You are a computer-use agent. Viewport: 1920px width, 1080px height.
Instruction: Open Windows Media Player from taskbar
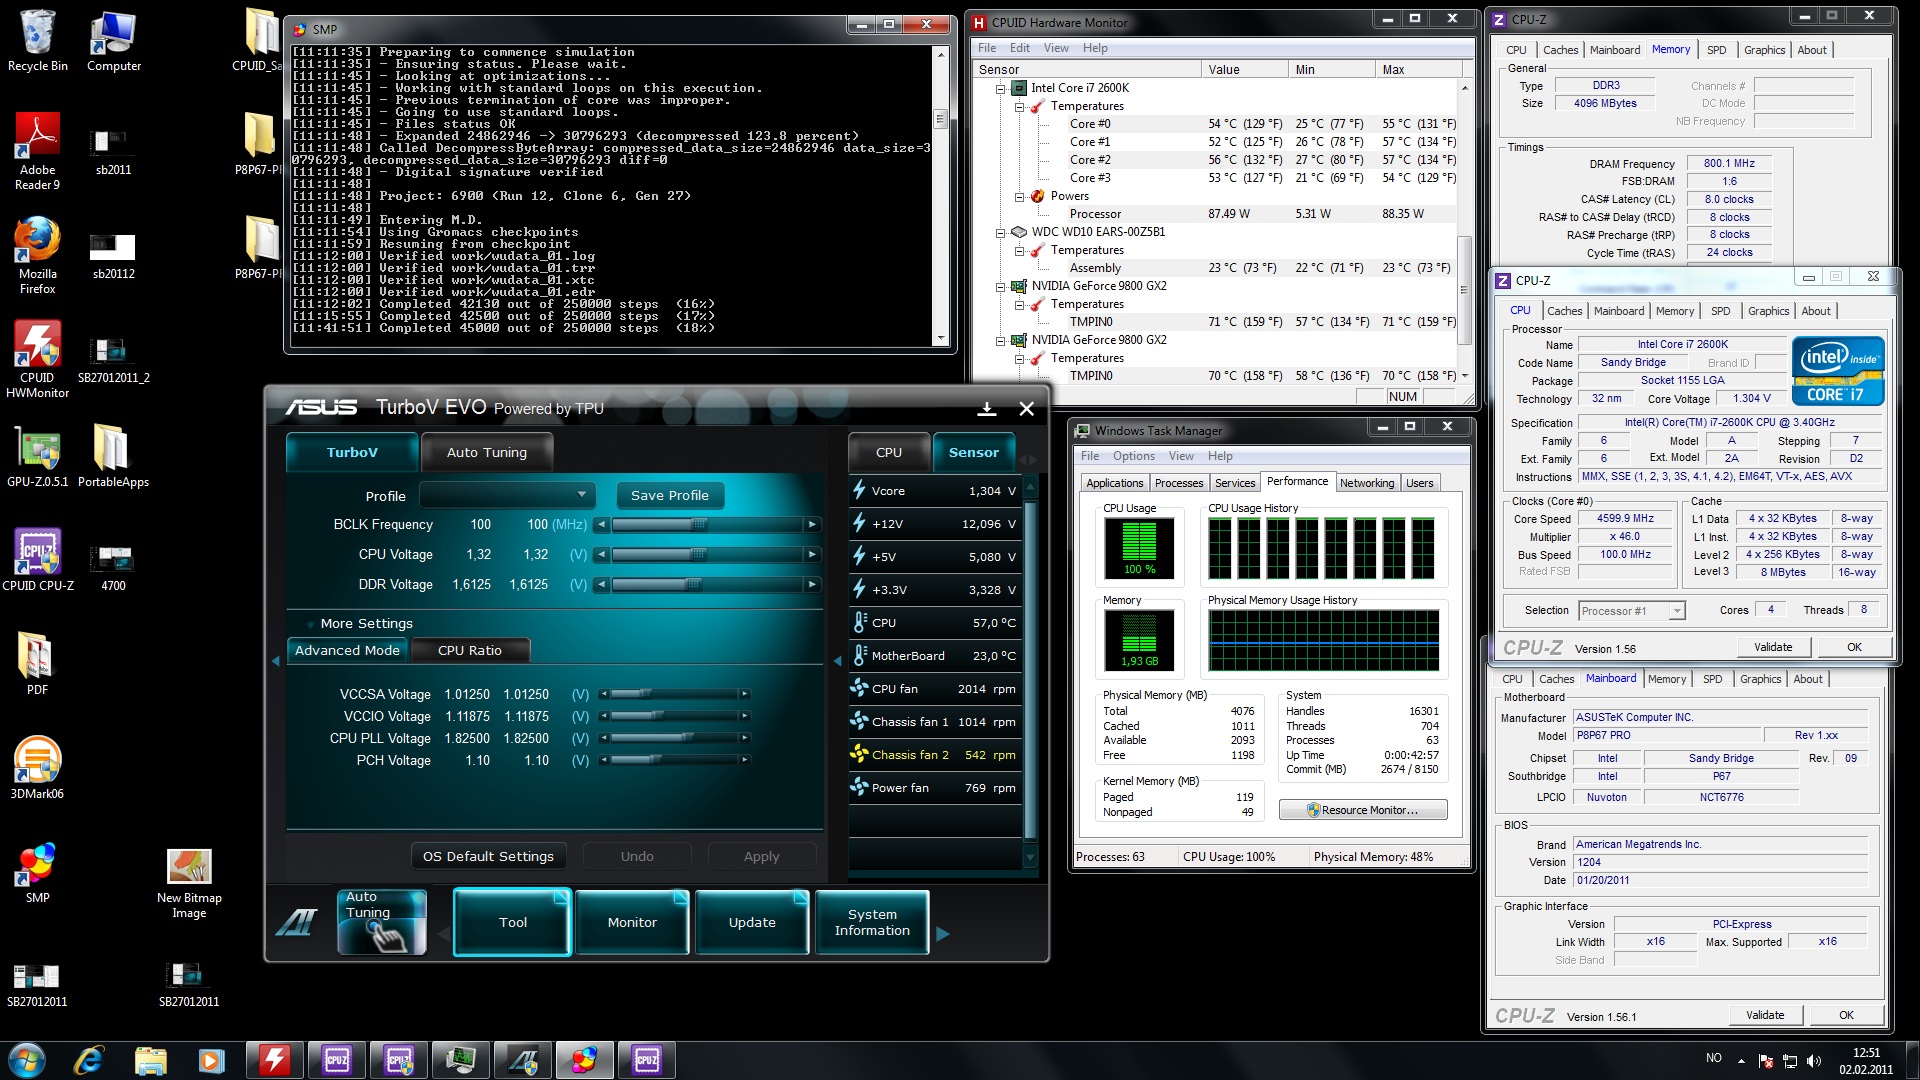pyautogui.click(x=211, y=1059)
